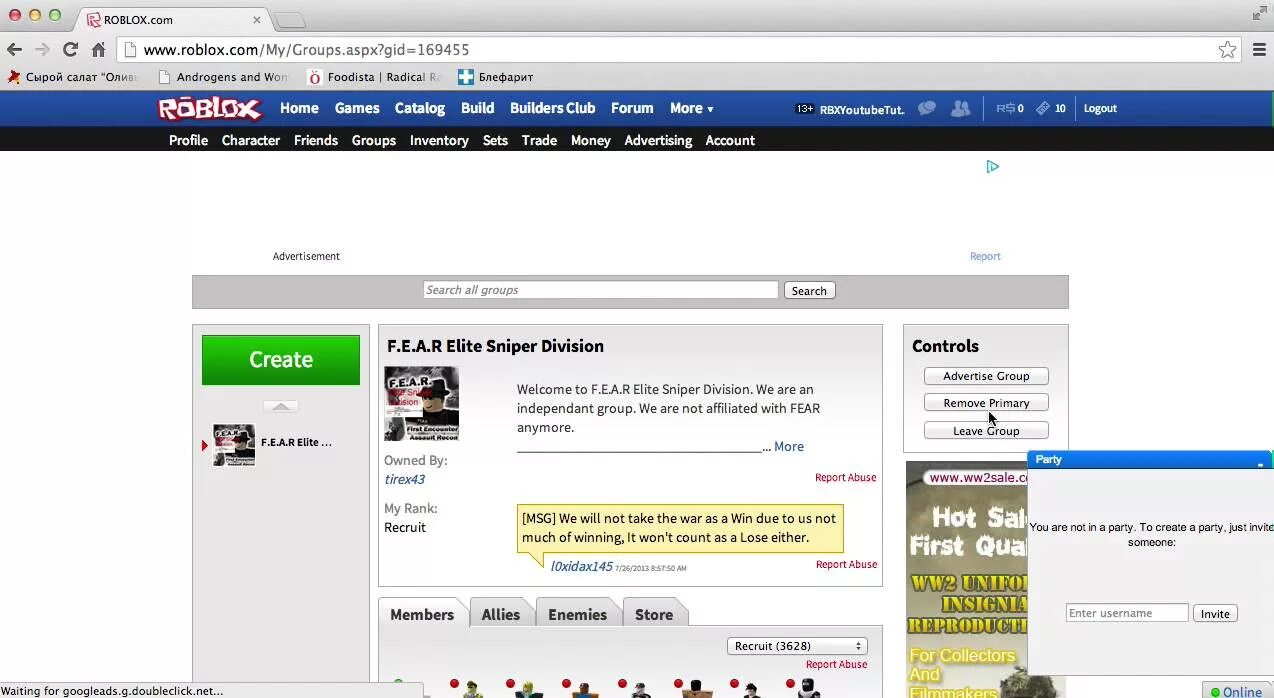1274x698 pixels.
Task: Open the Games menu item
Action: tap(357, 108)
